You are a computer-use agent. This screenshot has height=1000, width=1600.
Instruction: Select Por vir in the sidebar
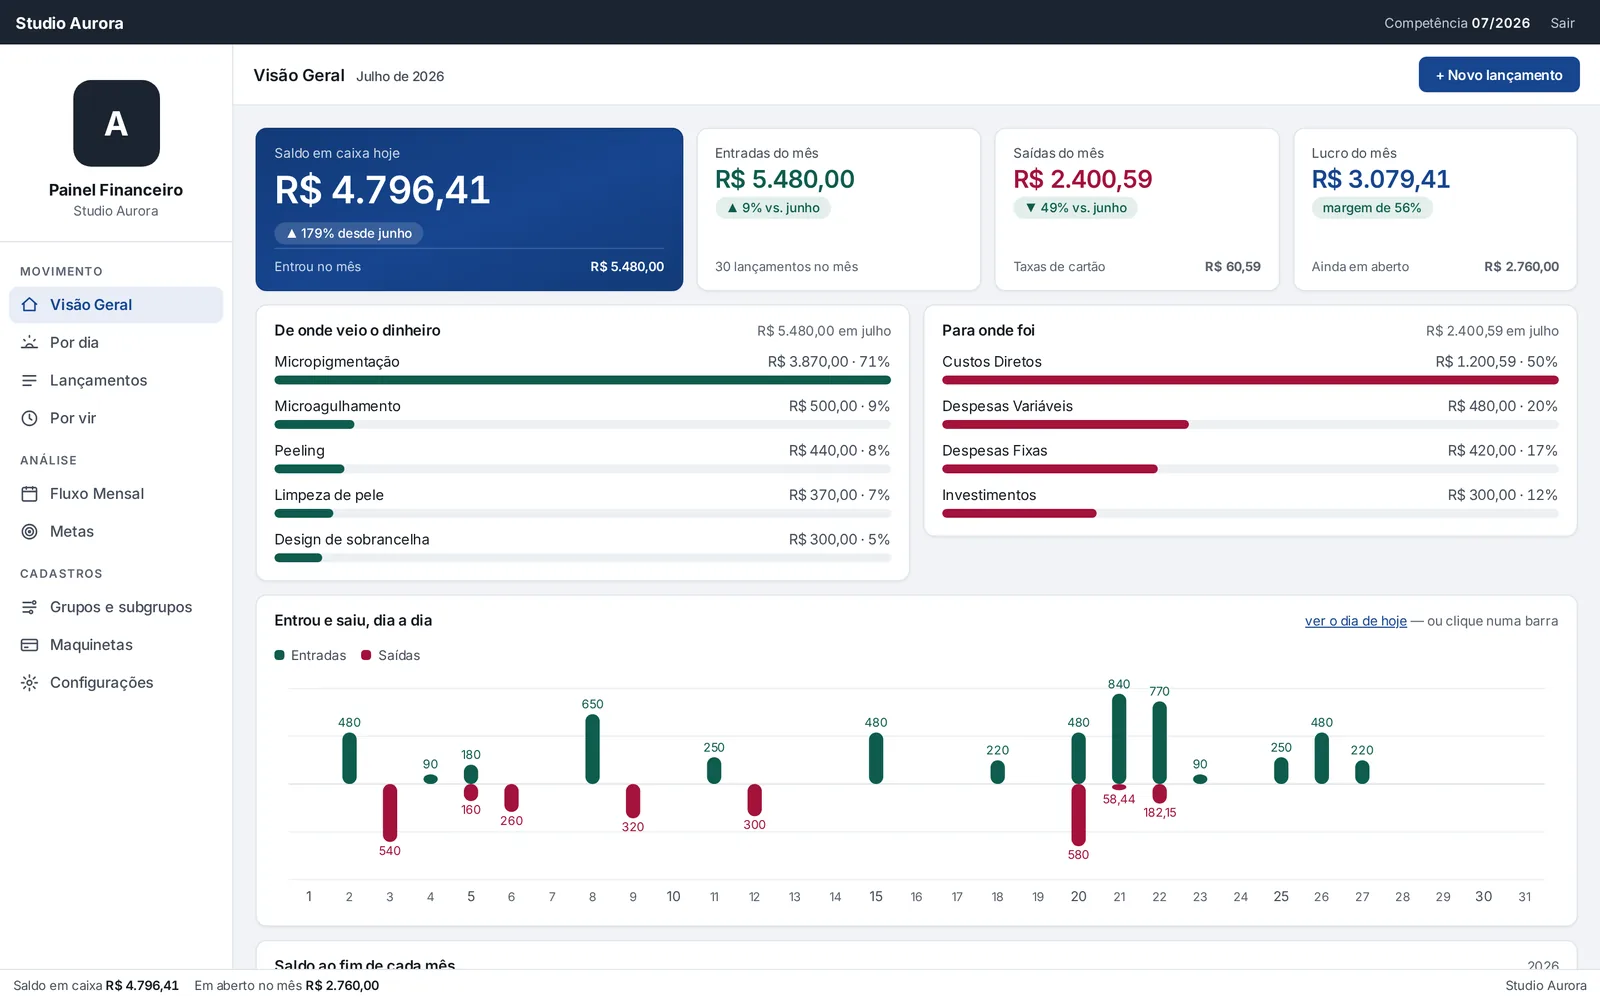coord(116,419)
